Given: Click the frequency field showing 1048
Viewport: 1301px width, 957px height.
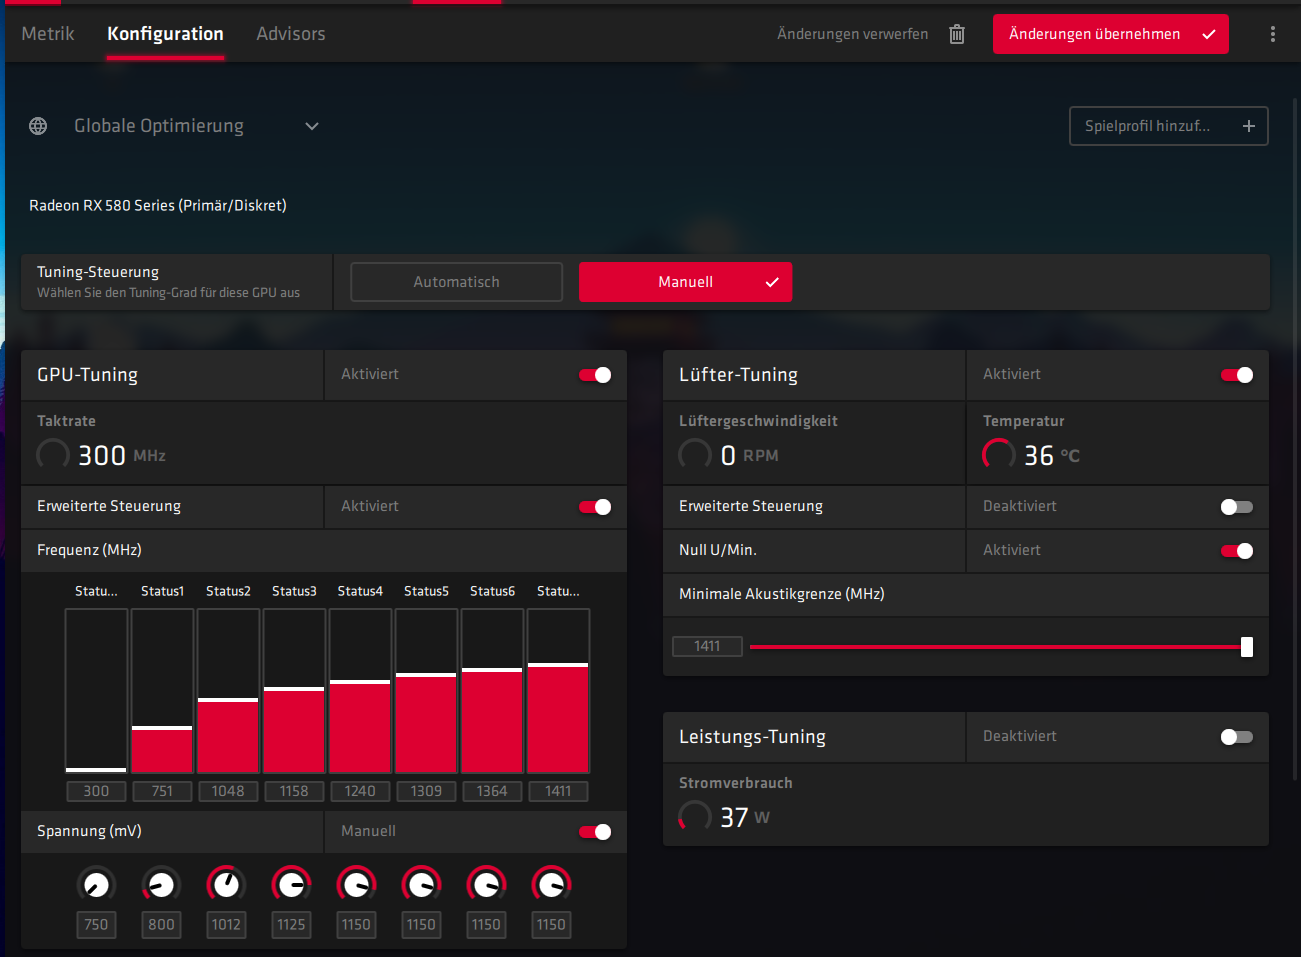Looking at the screenshot, I should coord(228,791).
